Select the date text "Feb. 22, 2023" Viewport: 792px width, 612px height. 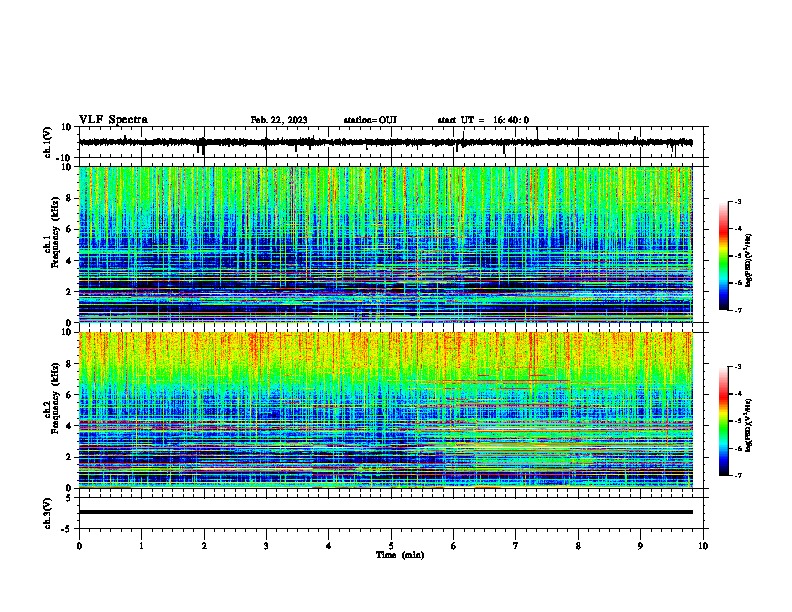pos(279,120)
